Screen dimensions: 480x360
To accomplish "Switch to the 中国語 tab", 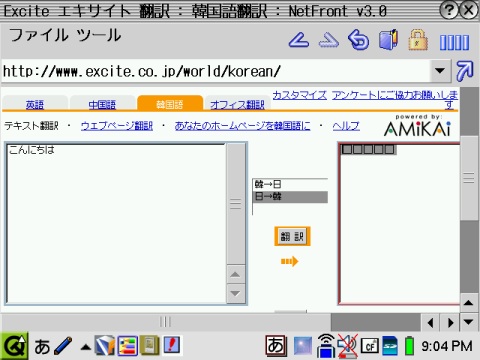I will point(102,105).
